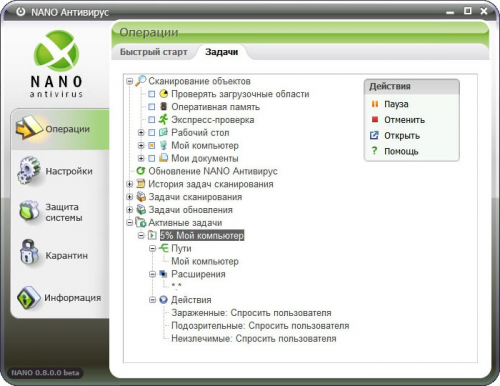Expand the Мой компьютер scan node
This screenshot has width=500, height=386.
(x=141, y=145)
